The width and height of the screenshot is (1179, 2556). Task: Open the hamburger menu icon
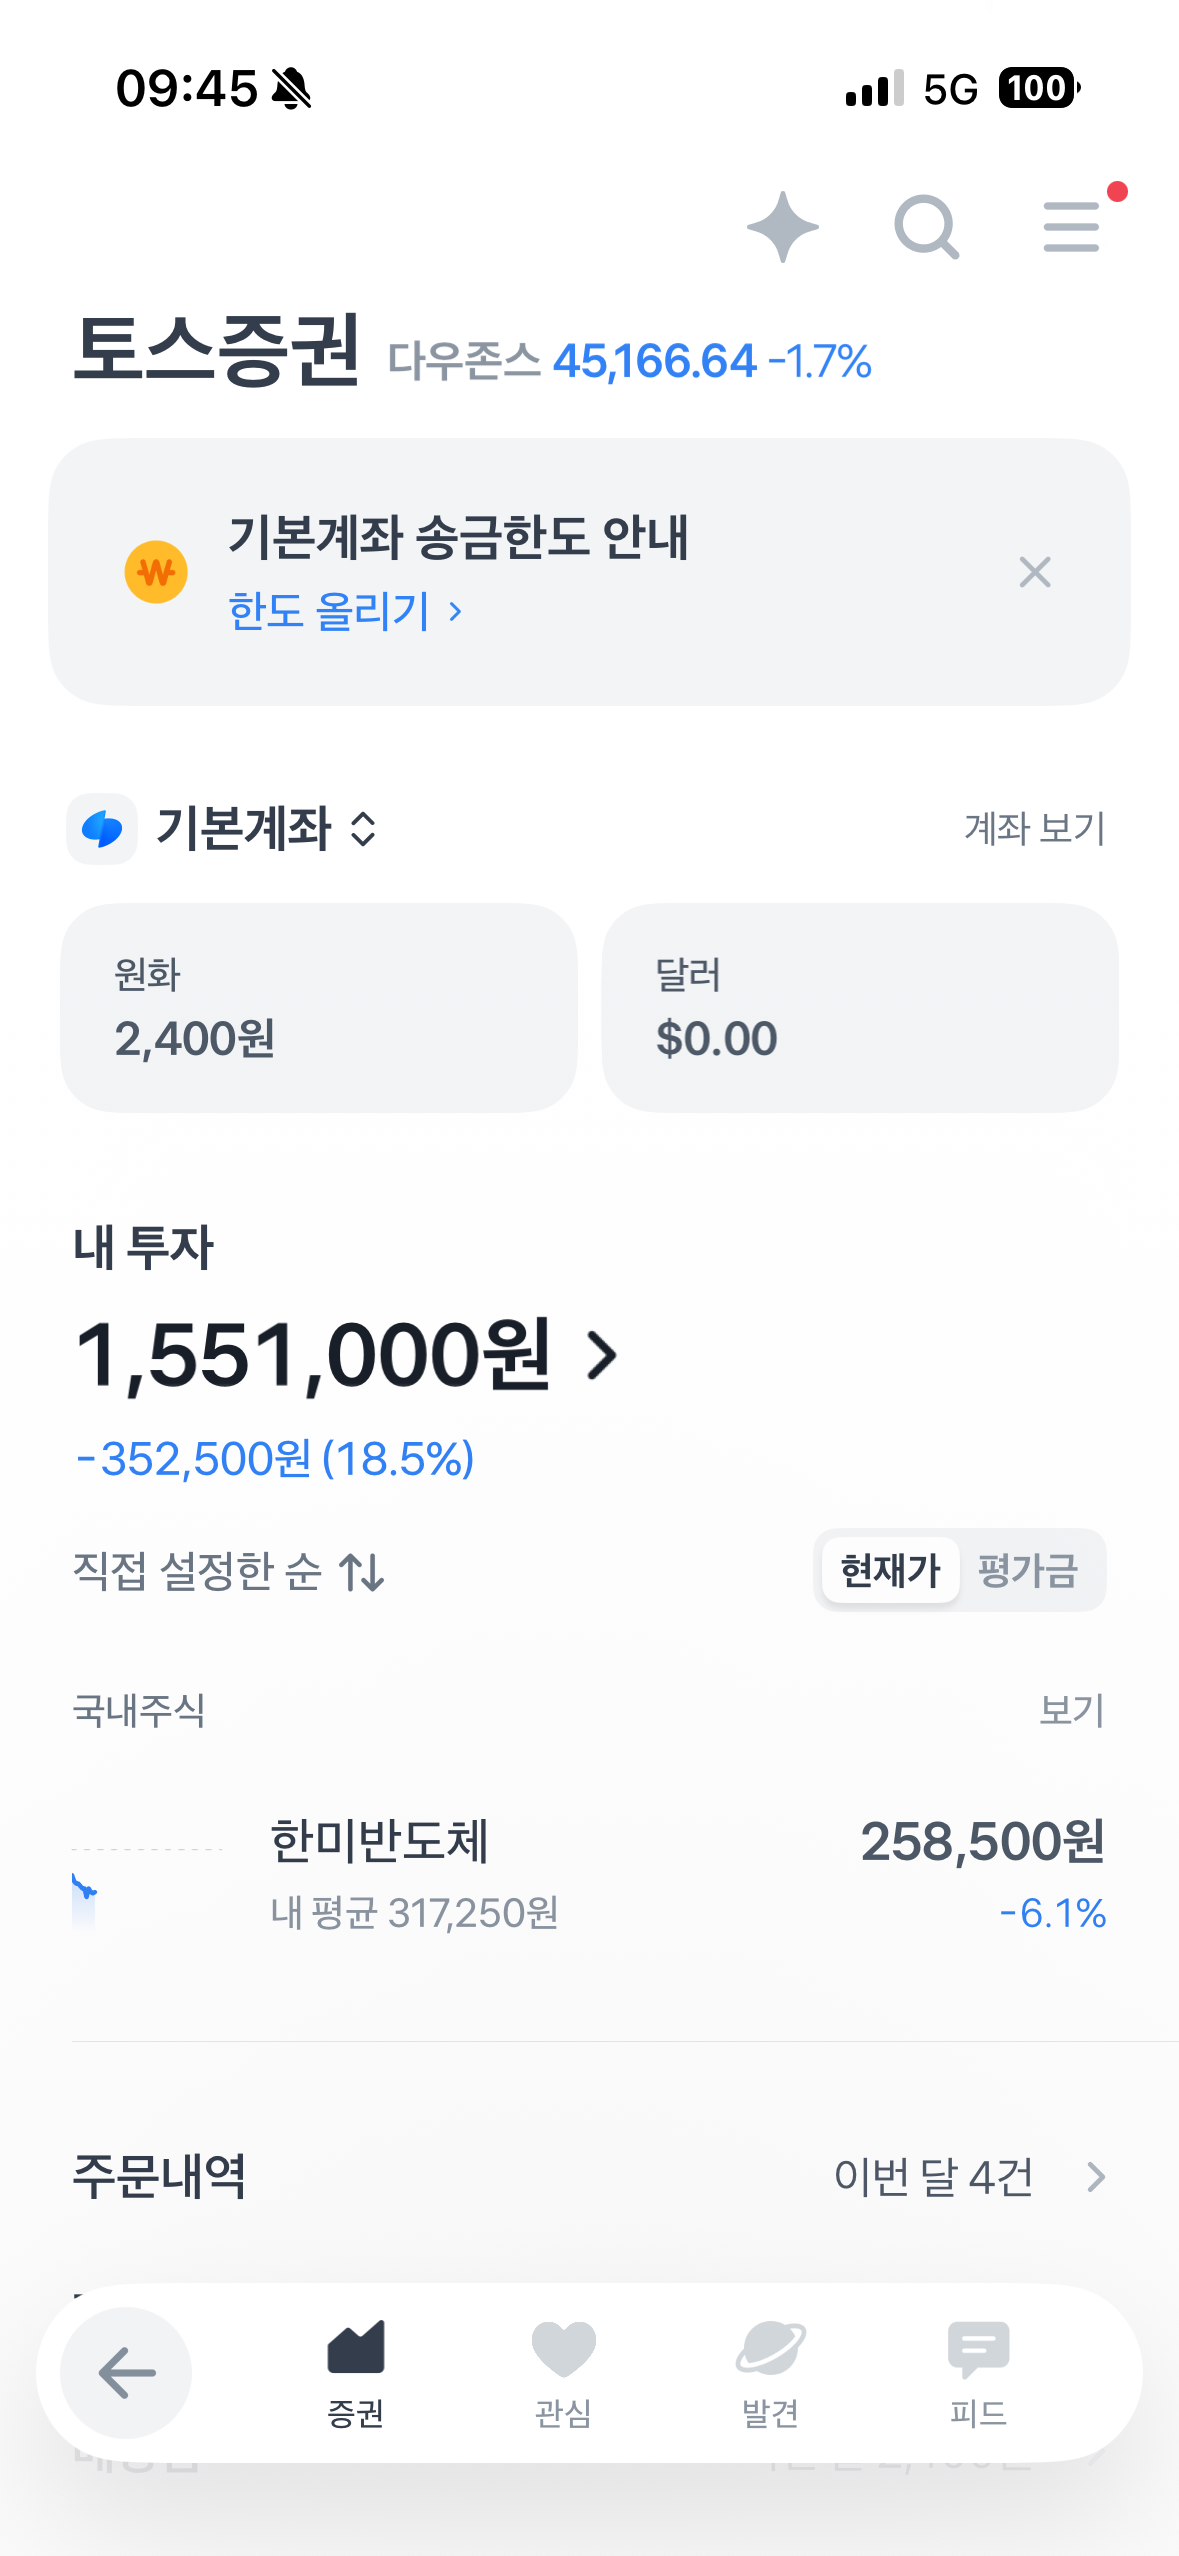[1071, 227]
